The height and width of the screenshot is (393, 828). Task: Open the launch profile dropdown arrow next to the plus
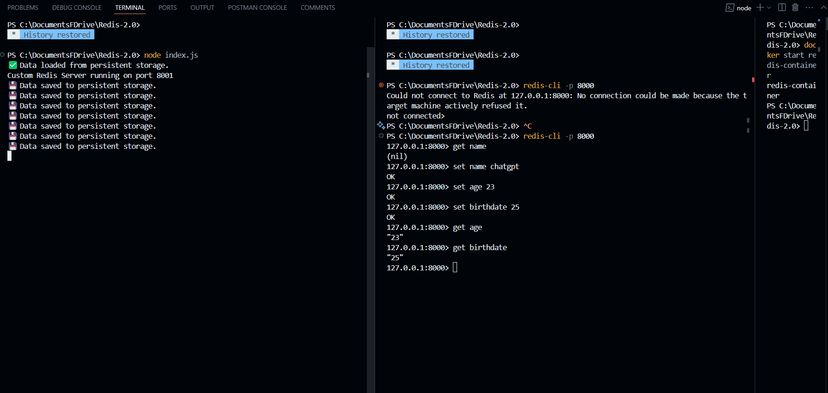tap(769, 7)
